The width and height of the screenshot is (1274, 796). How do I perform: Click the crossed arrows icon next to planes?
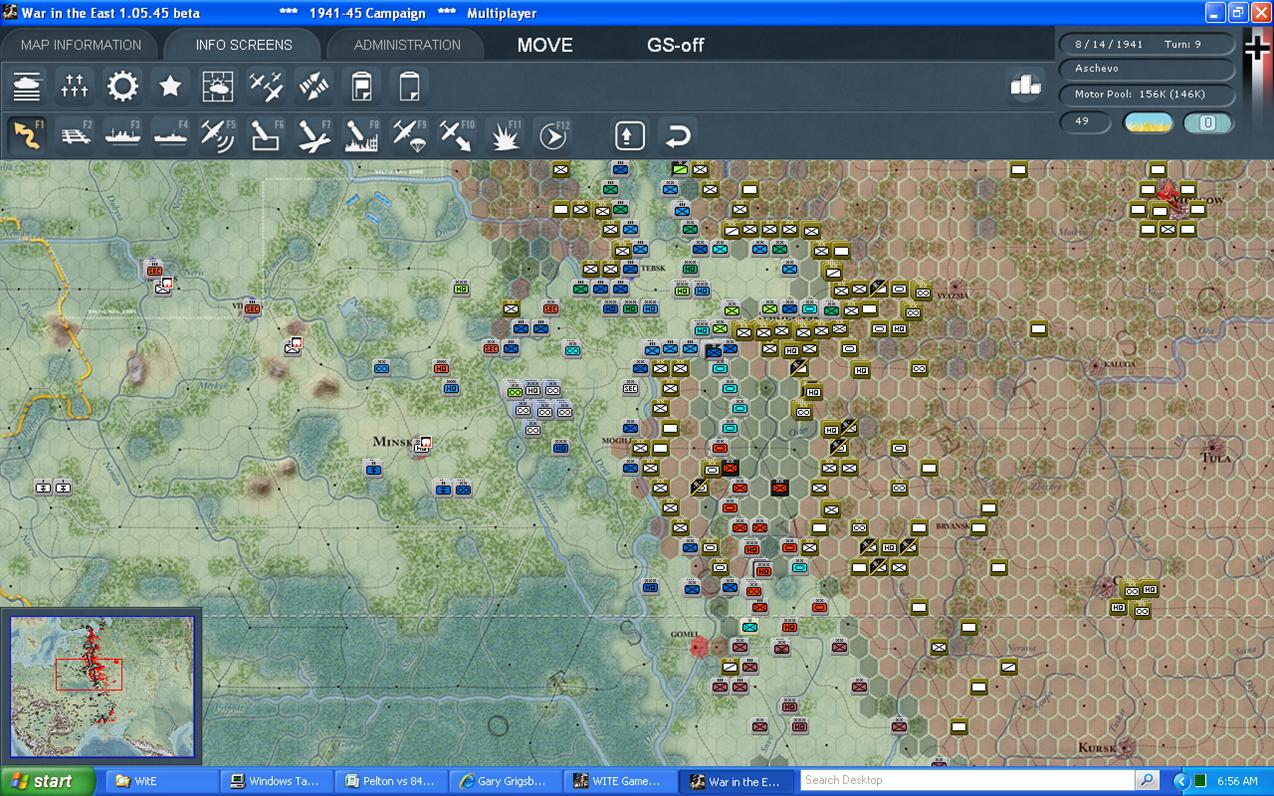coord(314,86)
